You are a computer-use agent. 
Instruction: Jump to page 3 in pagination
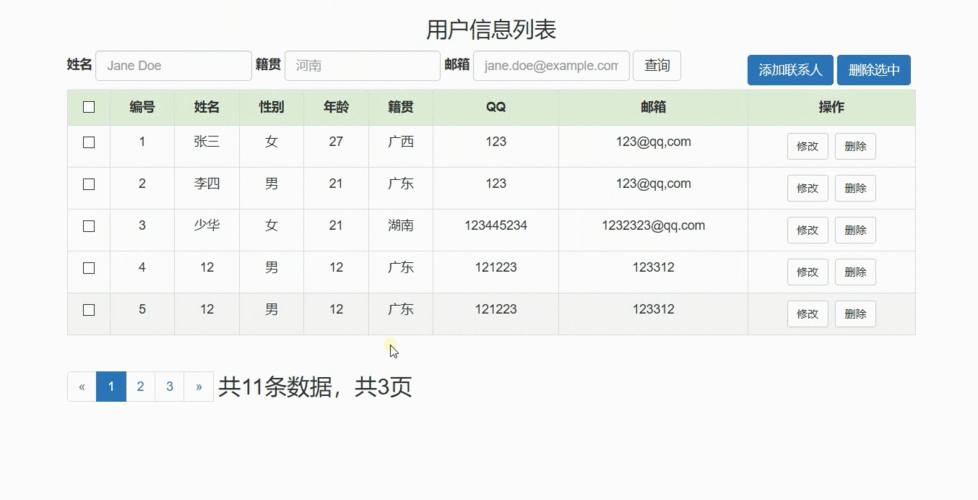(x=170, y=387)
